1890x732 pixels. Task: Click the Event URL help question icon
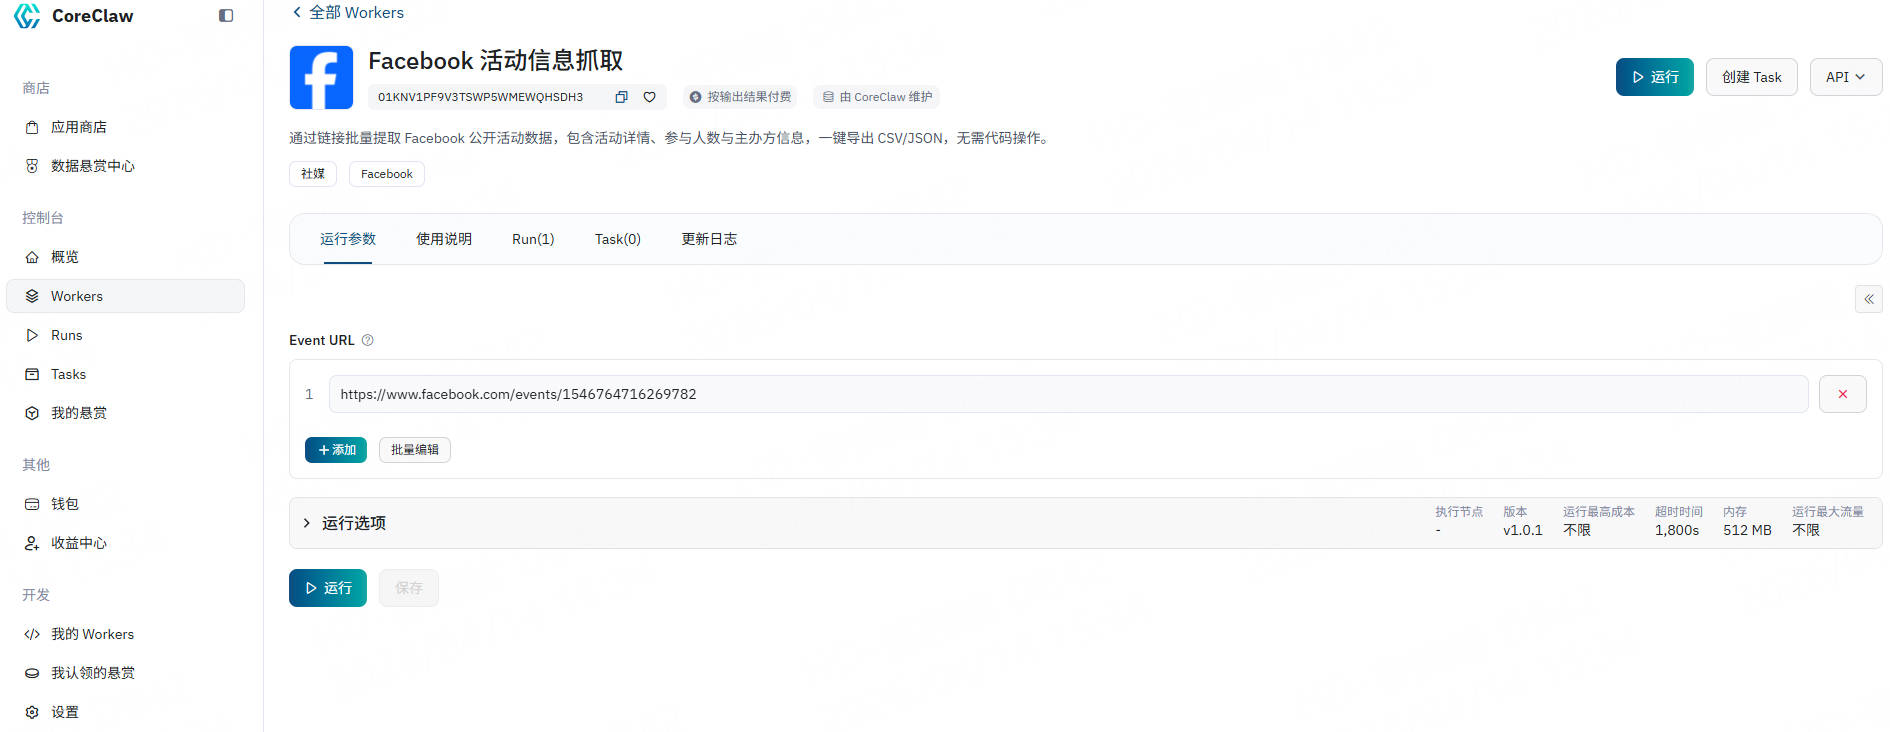tap(368, 340)
